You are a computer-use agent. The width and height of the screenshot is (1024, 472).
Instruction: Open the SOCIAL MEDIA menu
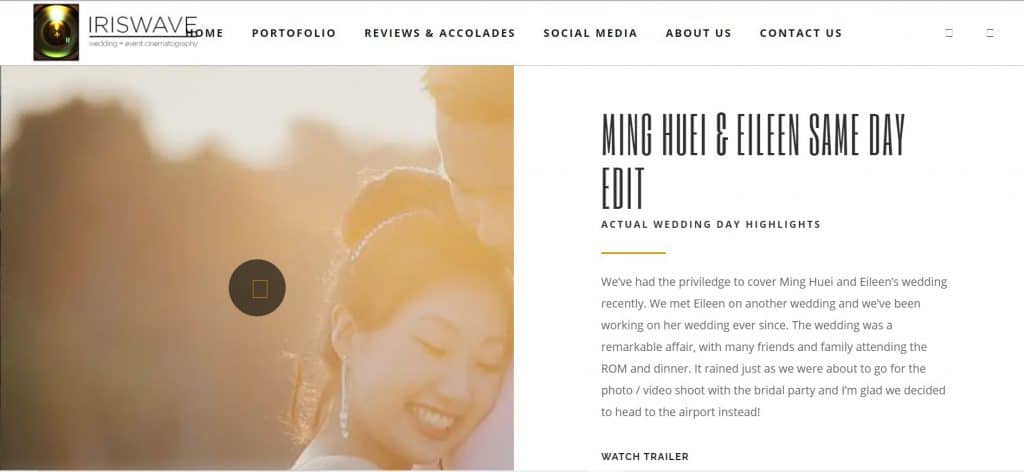(x=590, y=33)
